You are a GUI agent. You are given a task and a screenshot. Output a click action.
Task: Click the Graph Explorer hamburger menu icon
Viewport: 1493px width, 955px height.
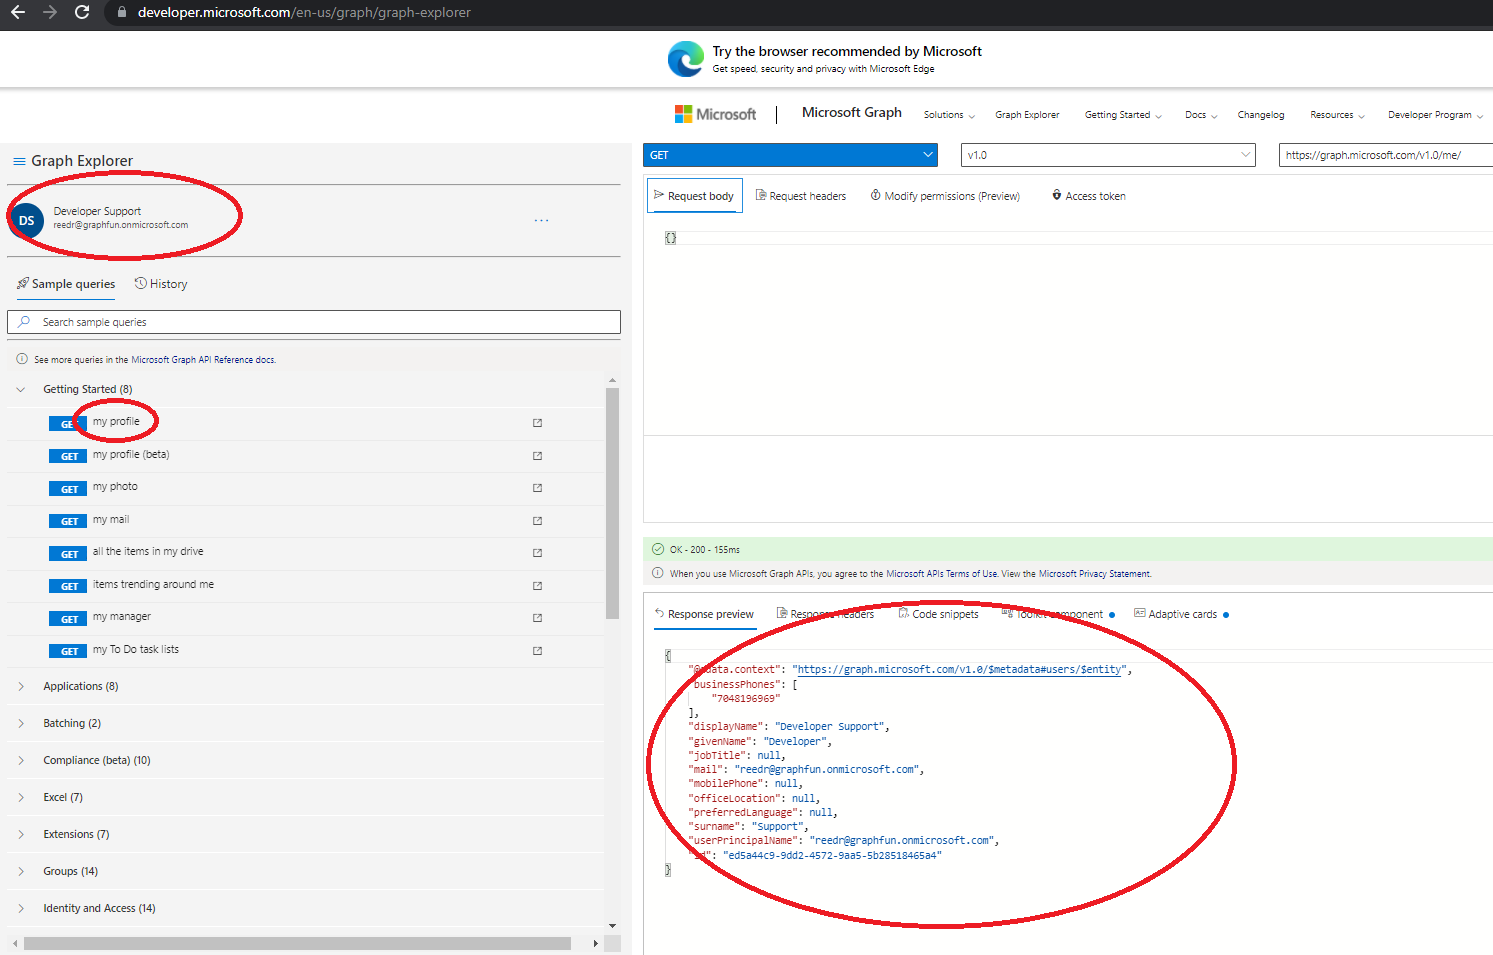[18, 160]
